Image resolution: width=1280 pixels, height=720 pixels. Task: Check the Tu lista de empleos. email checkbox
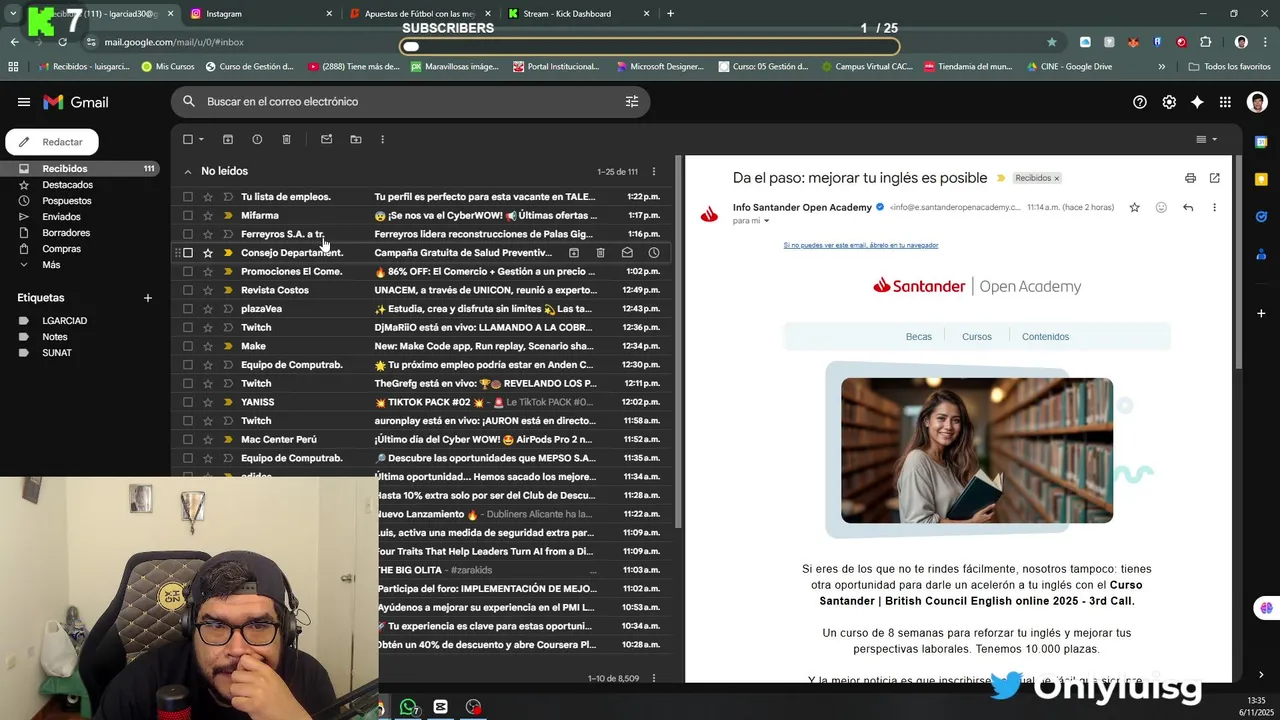click(187, 197)
